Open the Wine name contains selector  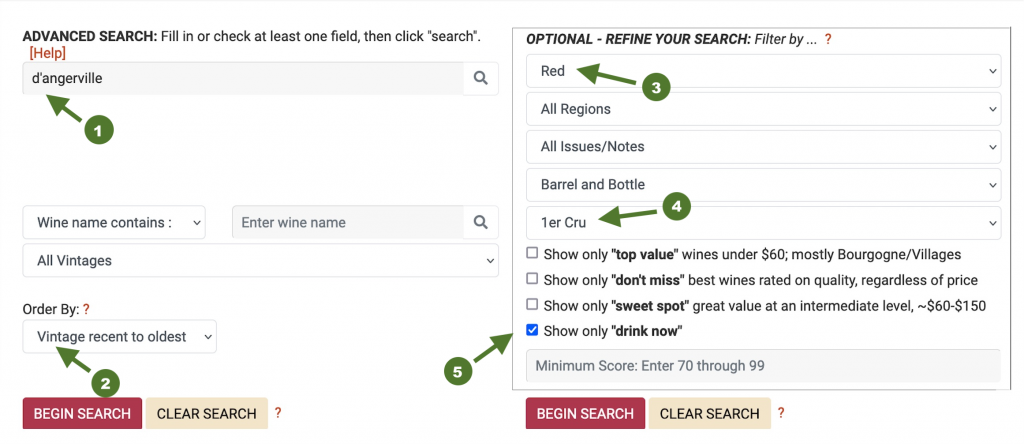[x=114, y=223]
